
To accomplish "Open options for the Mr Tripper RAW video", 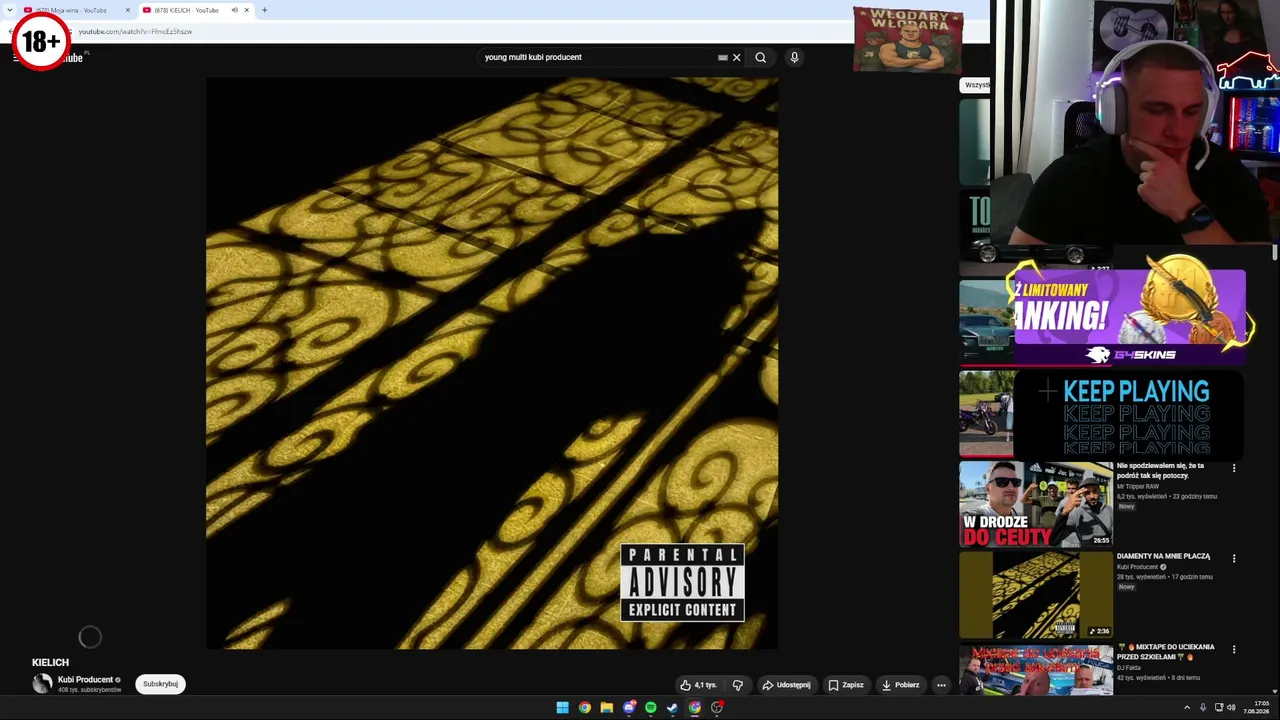I will pyautogui.click(x=1234, y=468).
